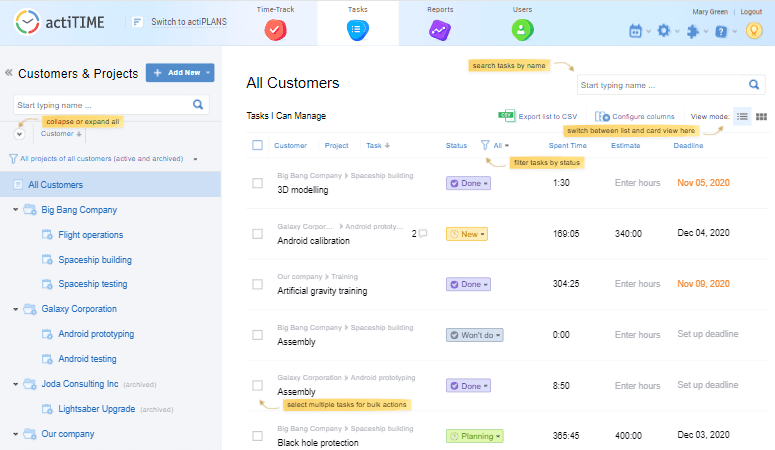Tick the checkbox for the Big Bang Assembly task

[258, 335]
